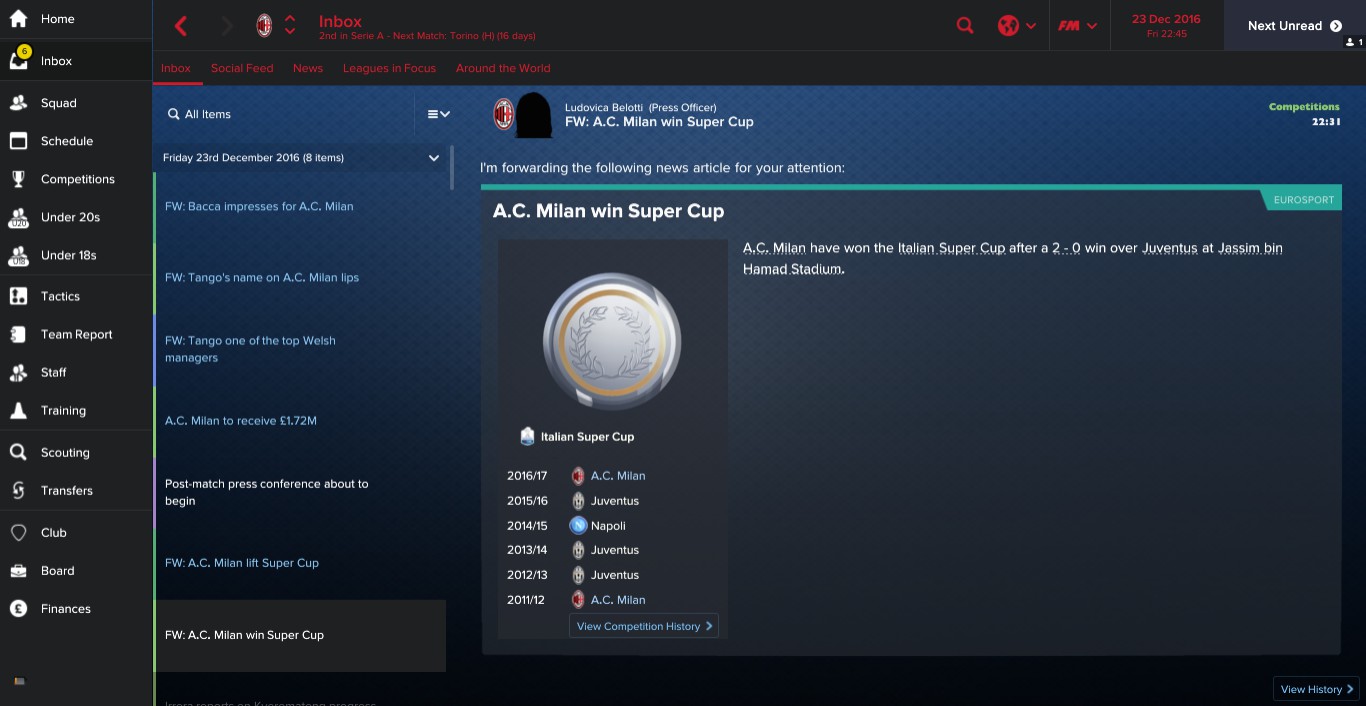Open the search magnifier icon
Screen dimensions: 1366x706
[965, 26]
